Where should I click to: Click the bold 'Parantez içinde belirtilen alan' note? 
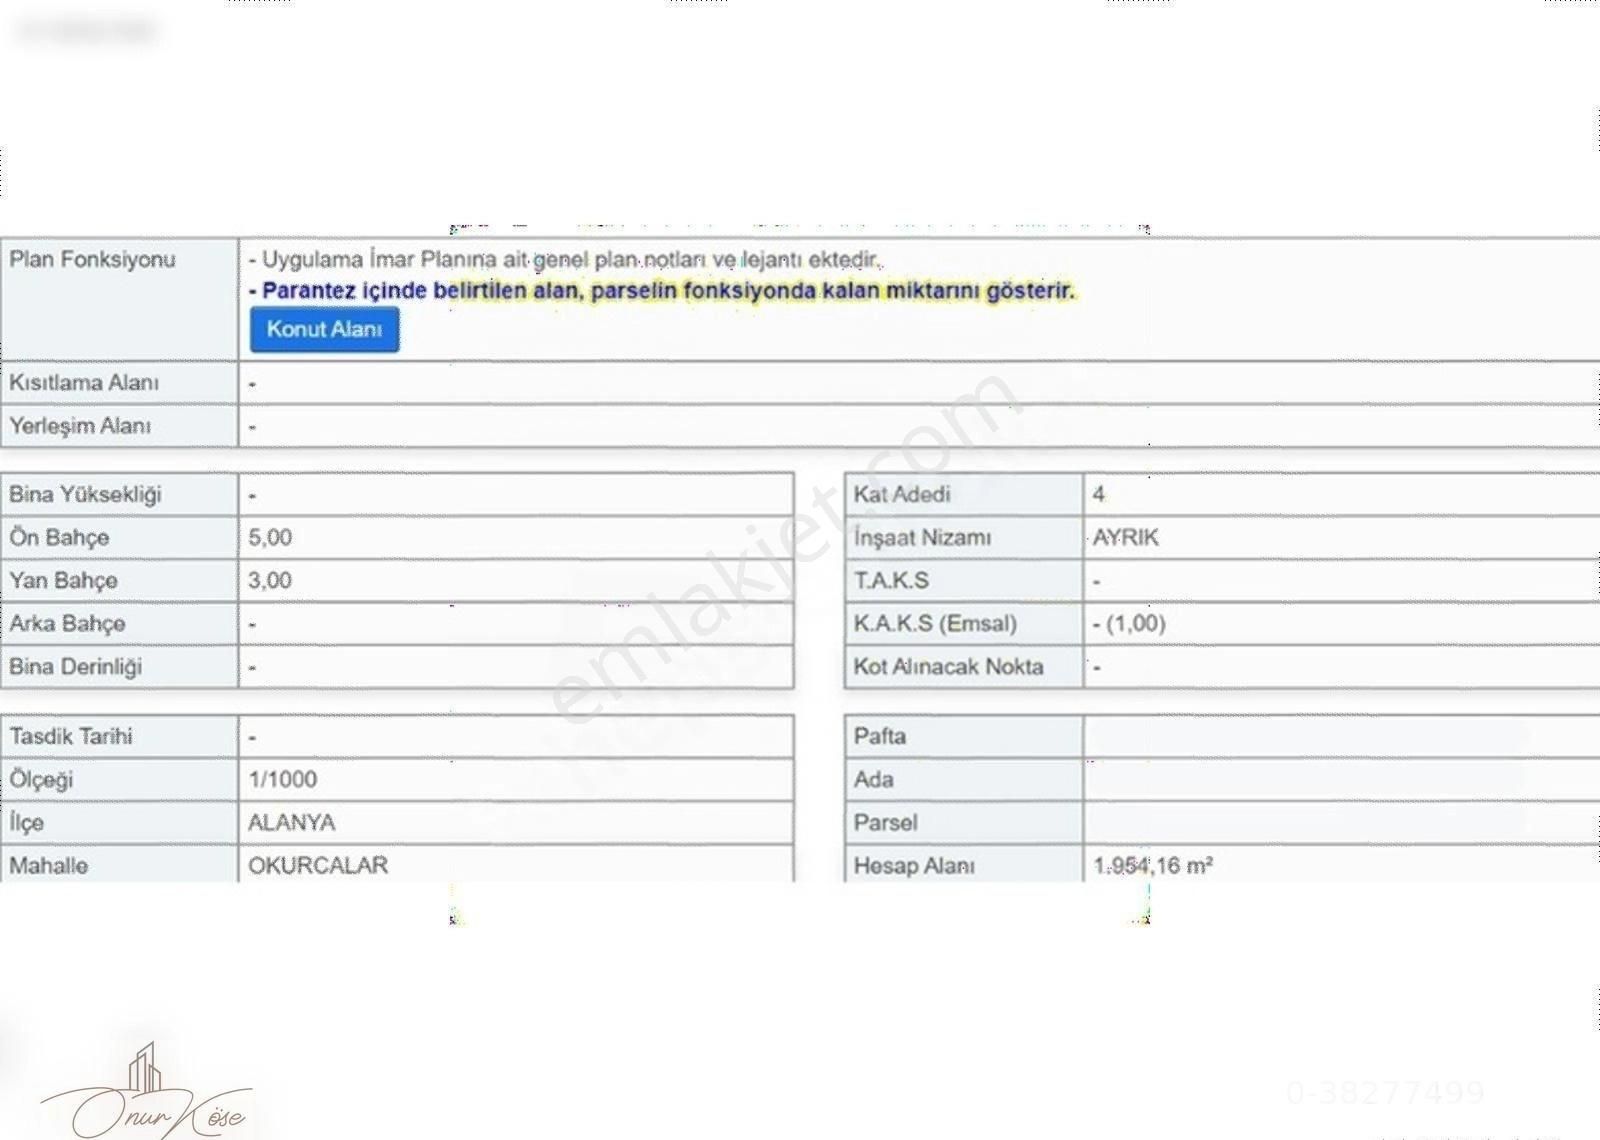coord(661,291)
